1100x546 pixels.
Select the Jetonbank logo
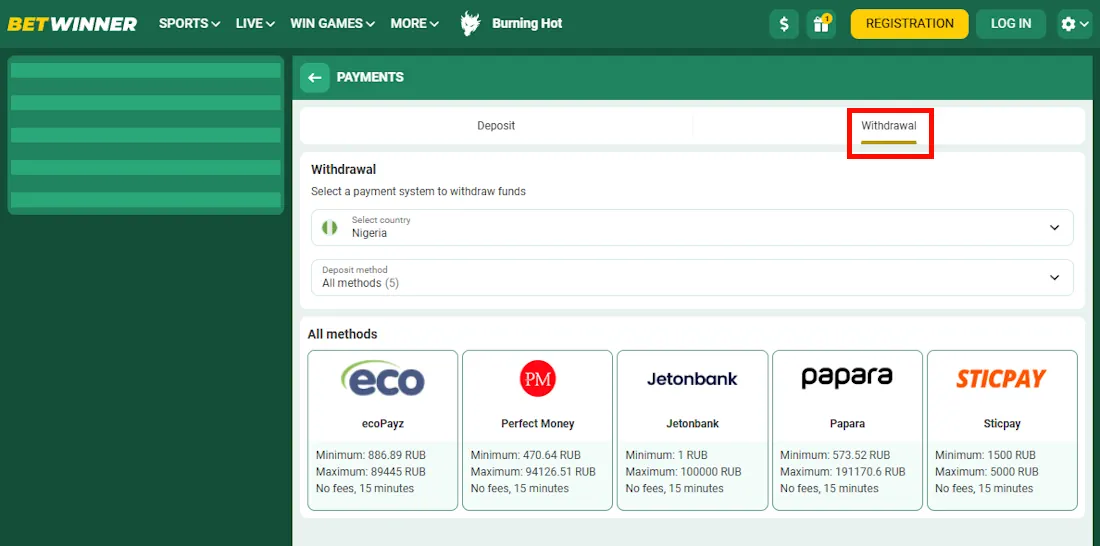692,379
